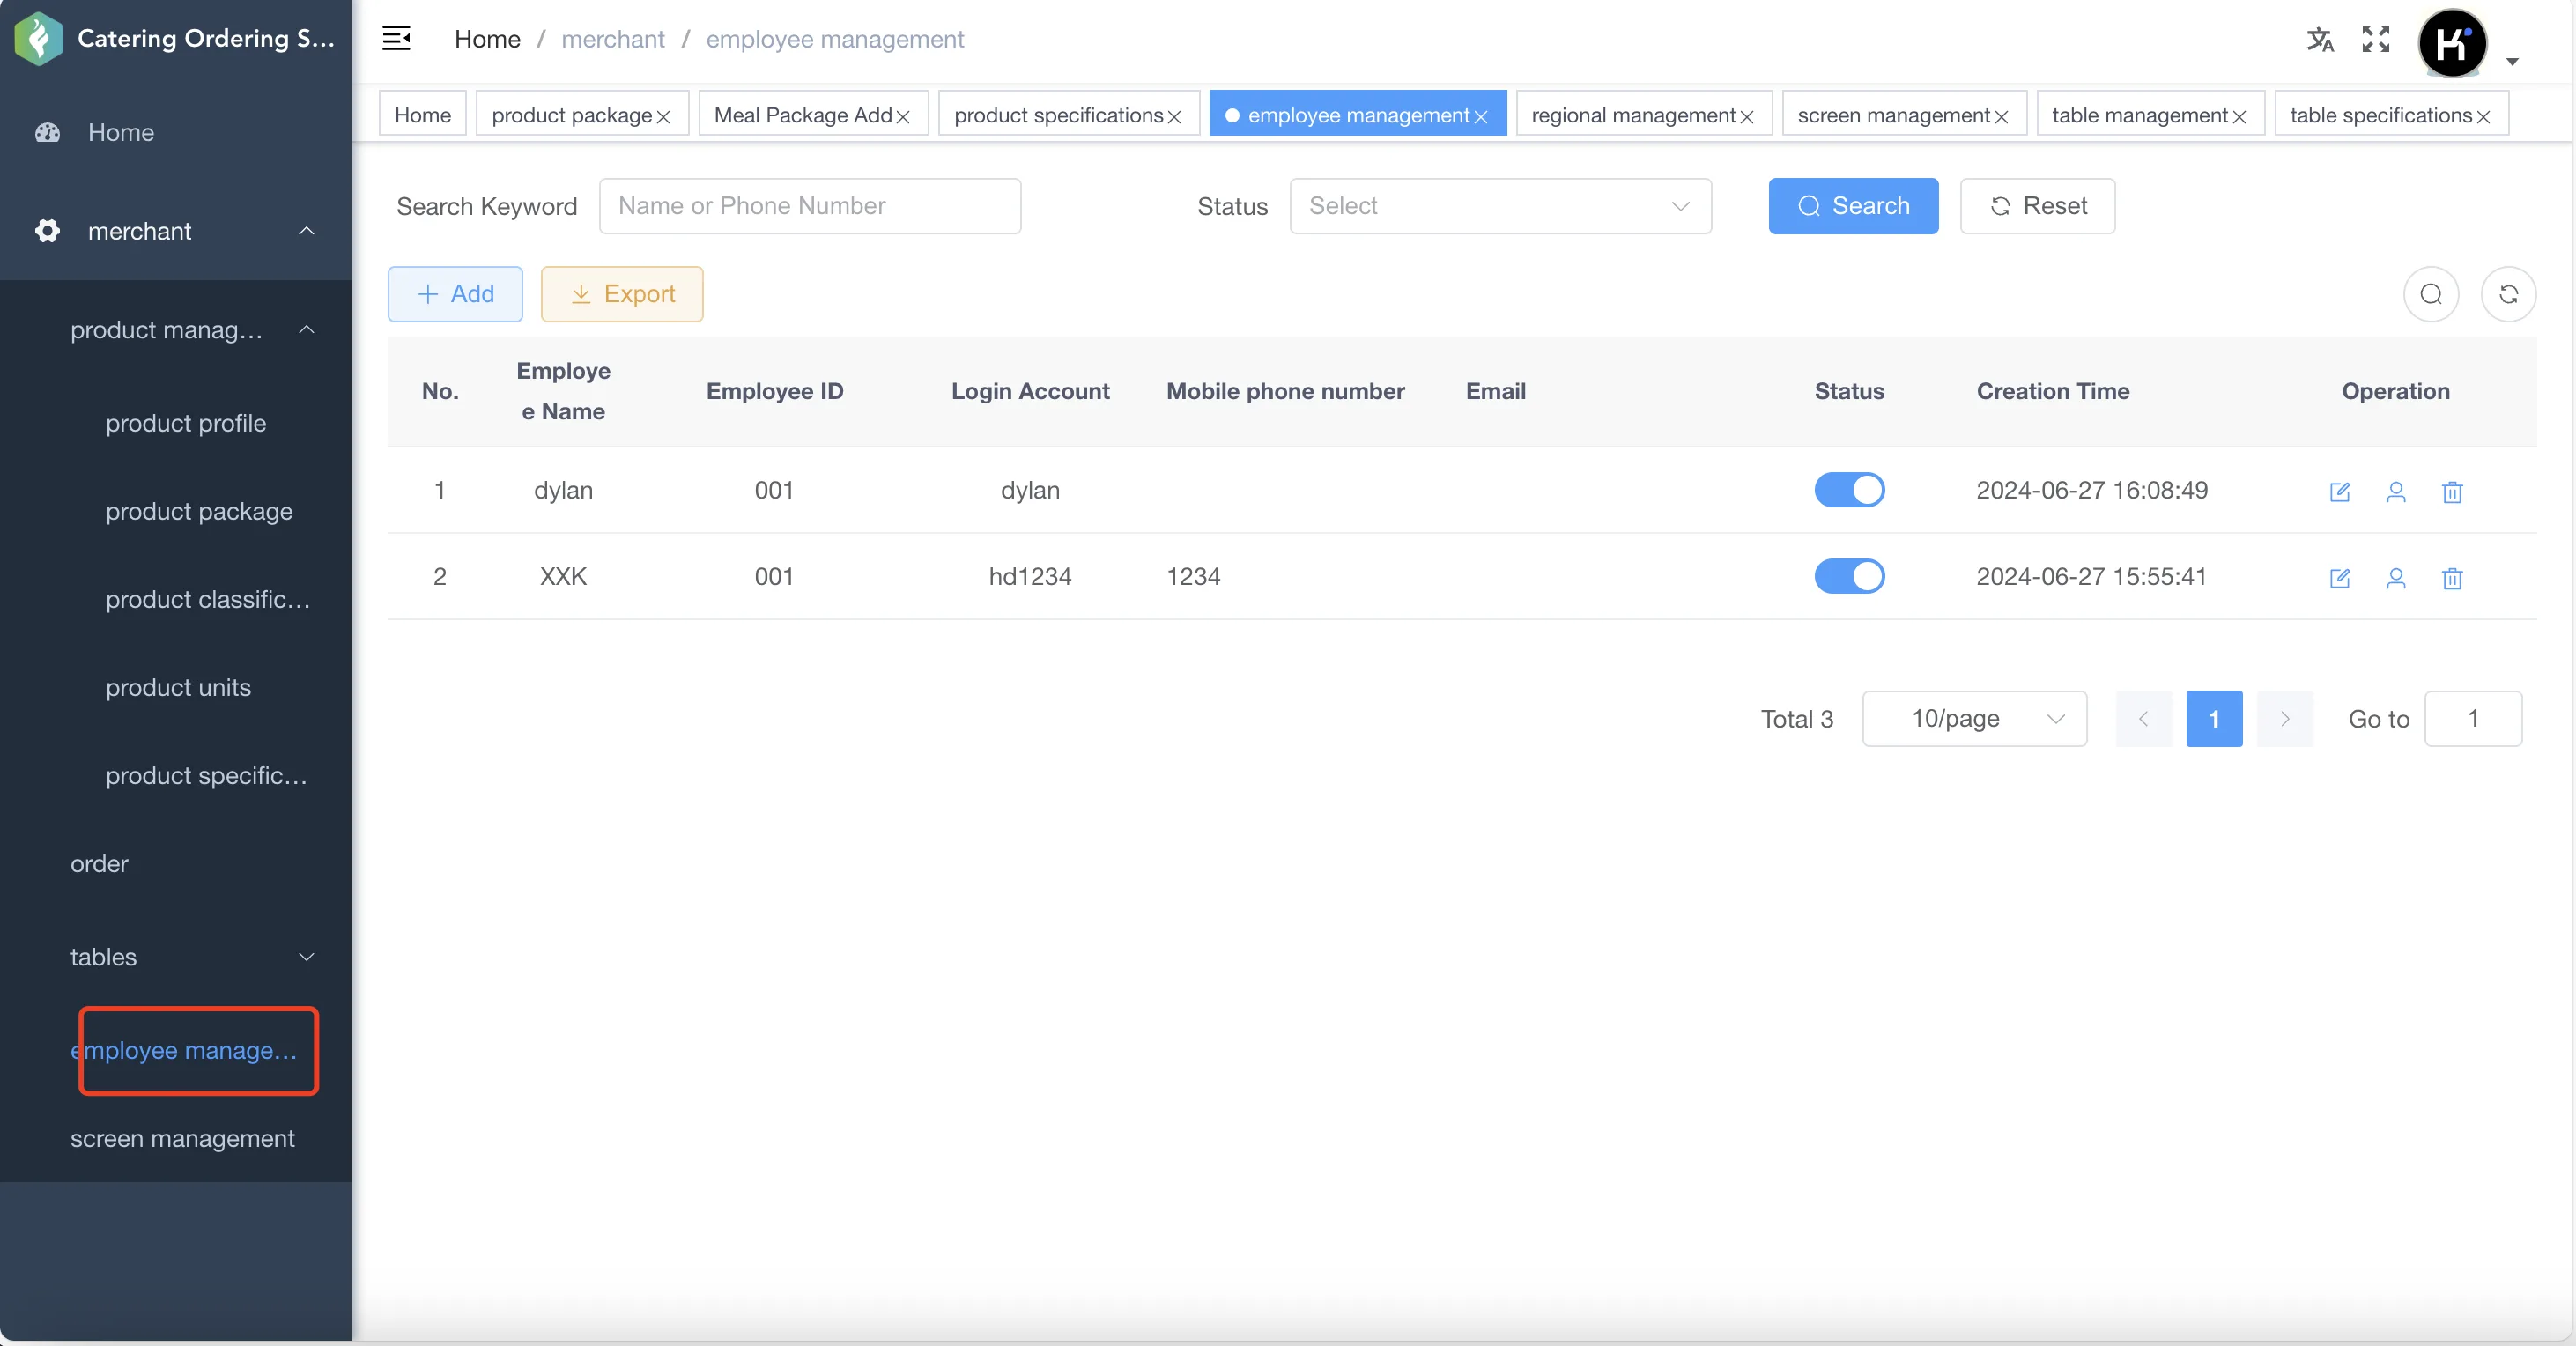Toggle search bar visibility round icon
Image resolution: width=2576 pixels, height=1346 pixels.
click(x=2431, y=294)
